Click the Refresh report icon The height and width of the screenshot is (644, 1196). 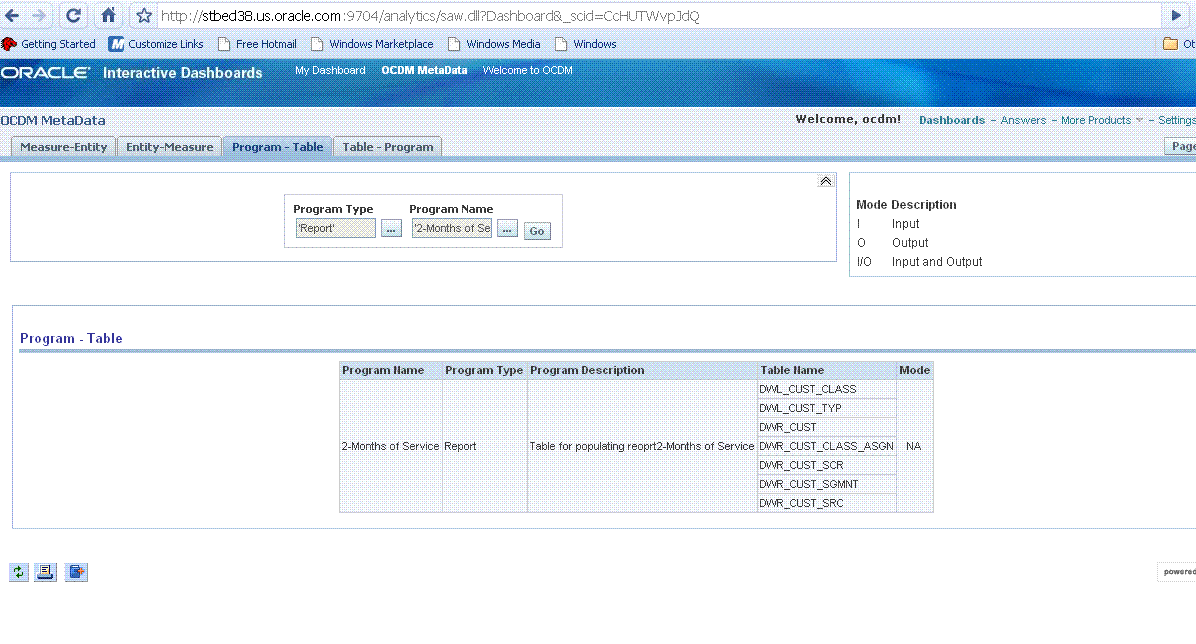click(19, 572)
